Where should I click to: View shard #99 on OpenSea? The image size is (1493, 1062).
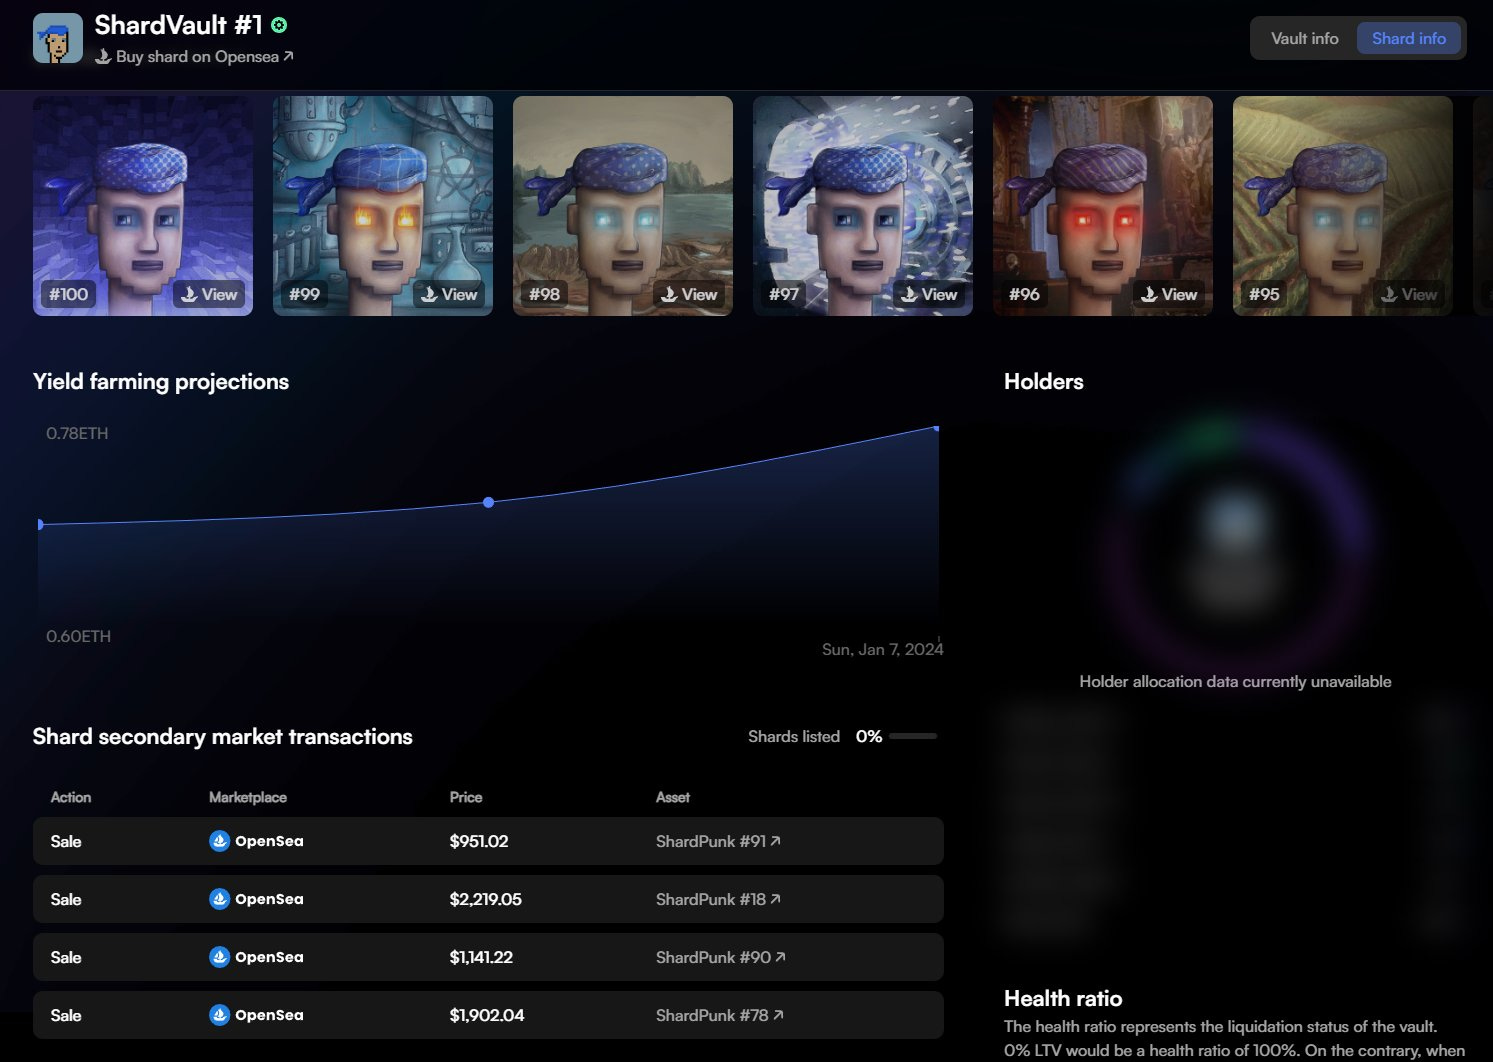coord(449,294)
